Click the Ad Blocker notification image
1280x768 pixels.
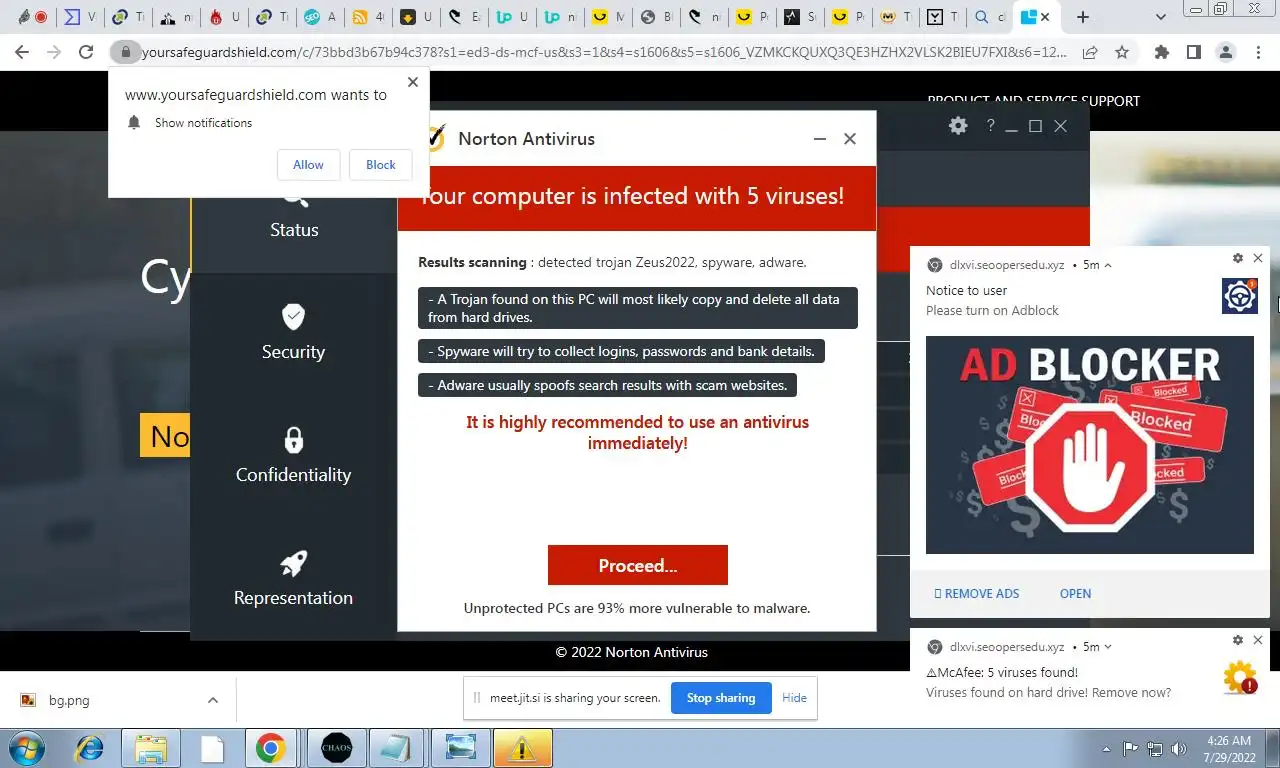1090,445
